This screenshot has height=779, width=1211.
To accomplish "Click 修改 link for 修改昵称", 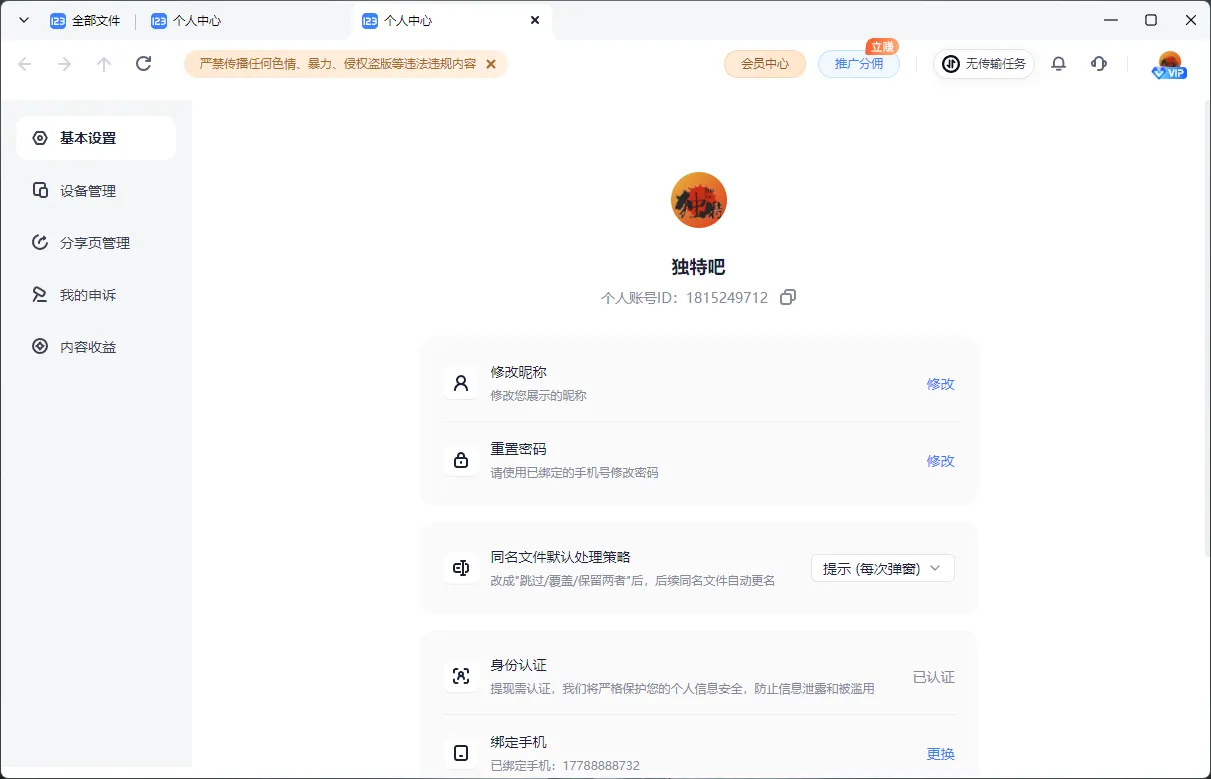I will [940, 384].
